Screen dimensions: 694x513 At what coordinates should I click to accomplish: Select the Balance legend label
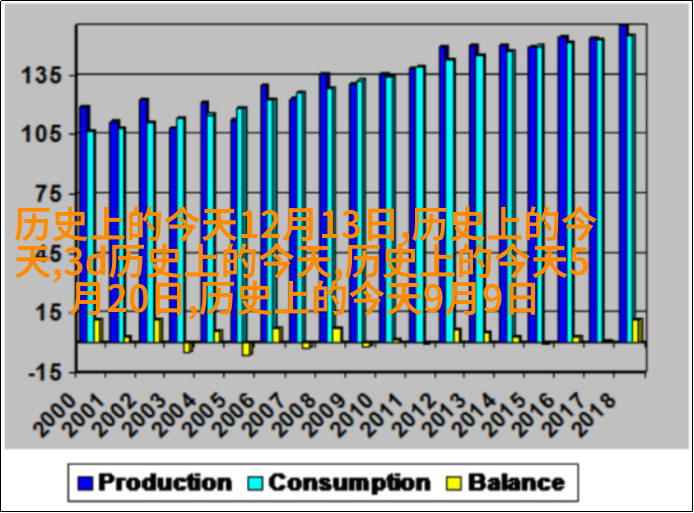coord(516,483)
